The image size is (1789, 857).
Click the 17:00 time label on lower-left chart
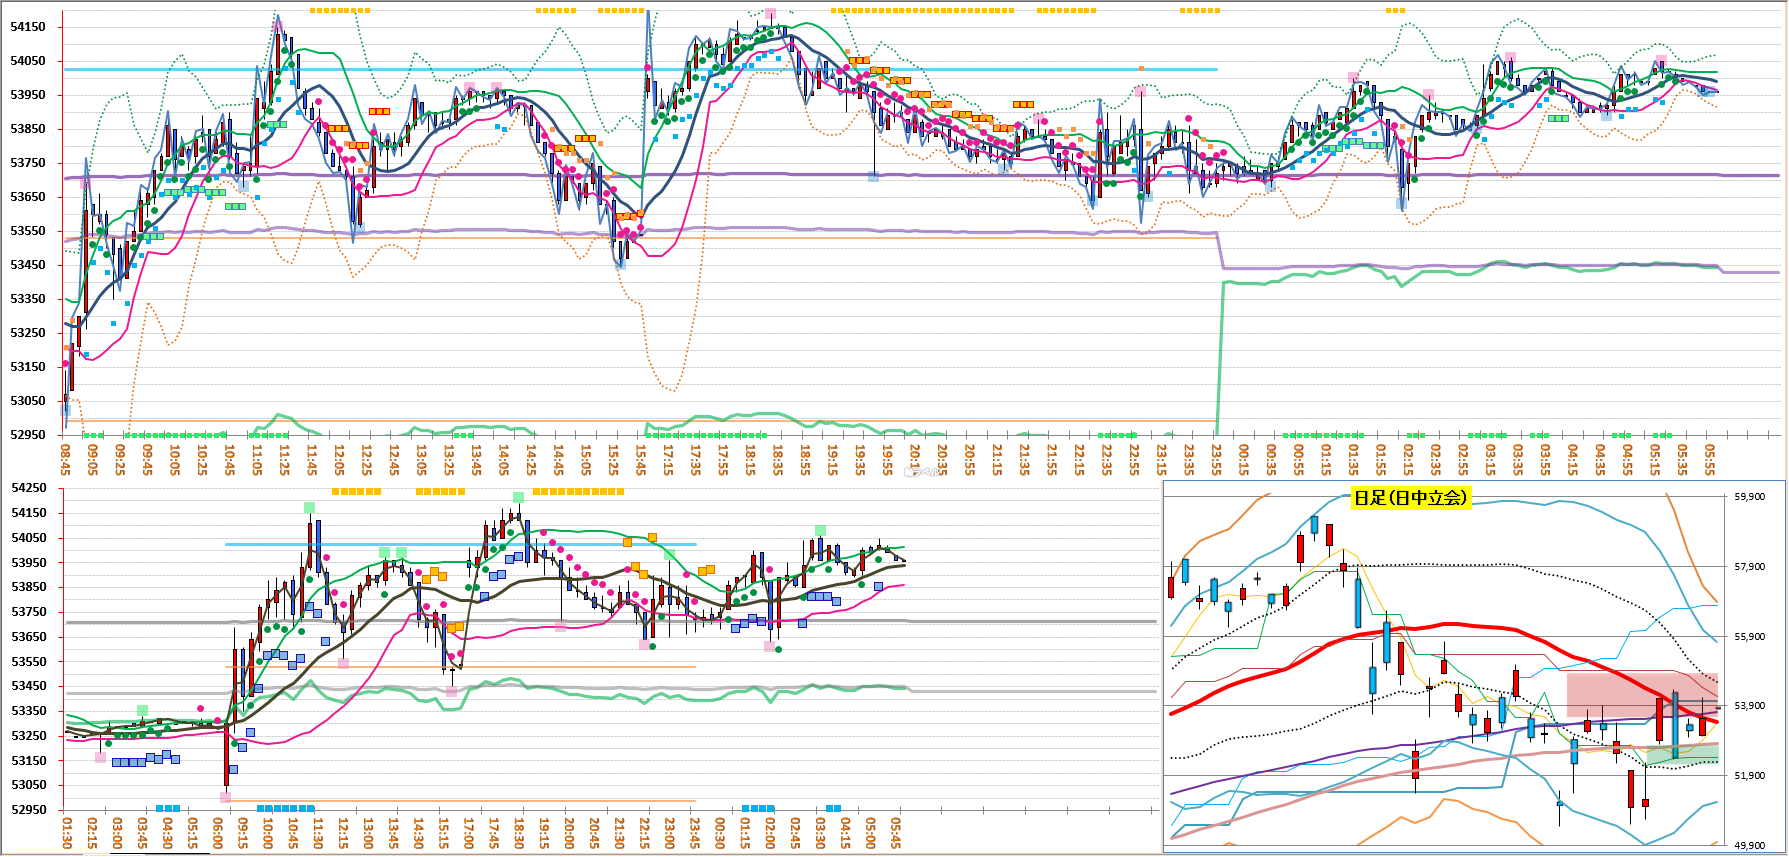coord(469,833)
